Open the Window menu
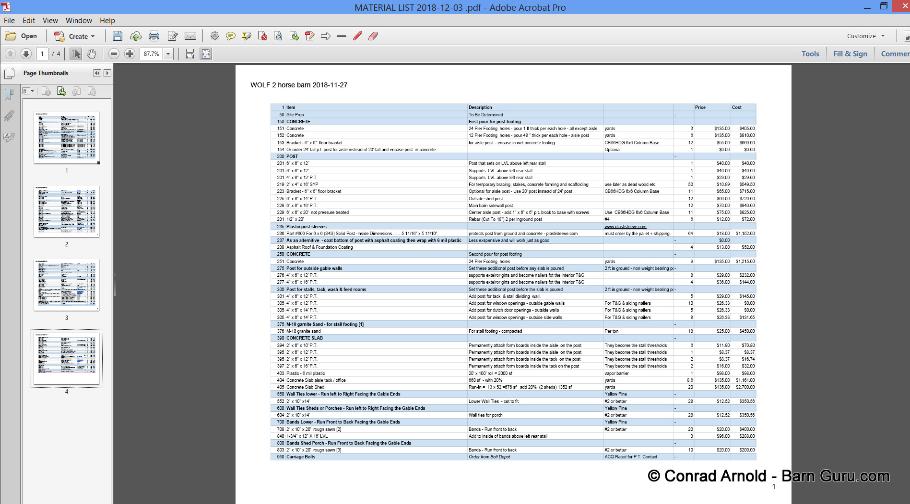 click(x=78, y=20)
